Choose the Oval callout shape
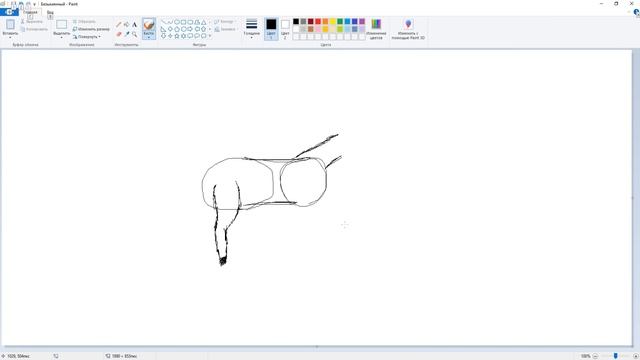The width and height of the screenshot is (640, 360). pyautogui.click(x=197, y=36)
